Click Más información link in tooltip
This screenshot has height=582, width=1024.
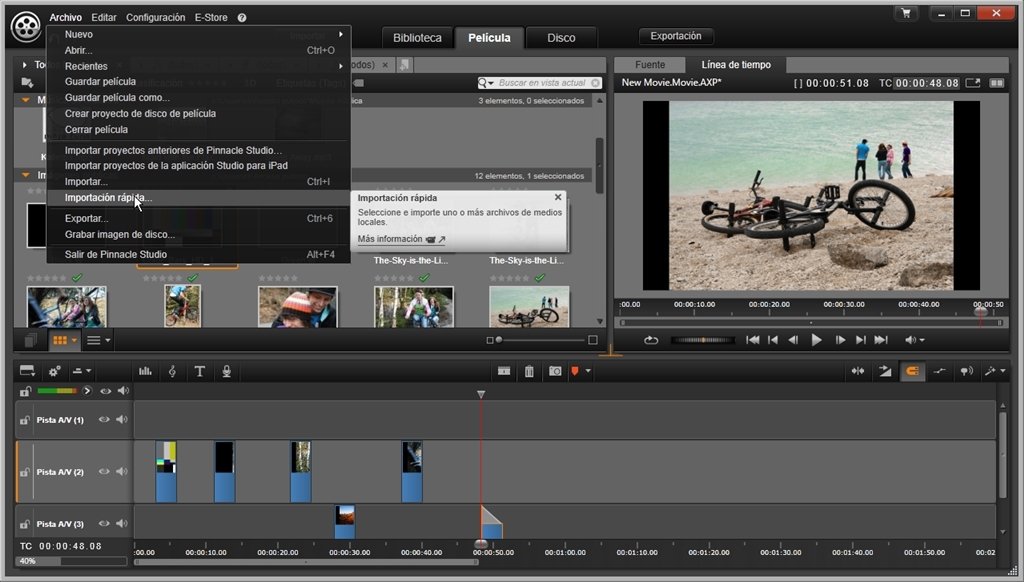401,239
